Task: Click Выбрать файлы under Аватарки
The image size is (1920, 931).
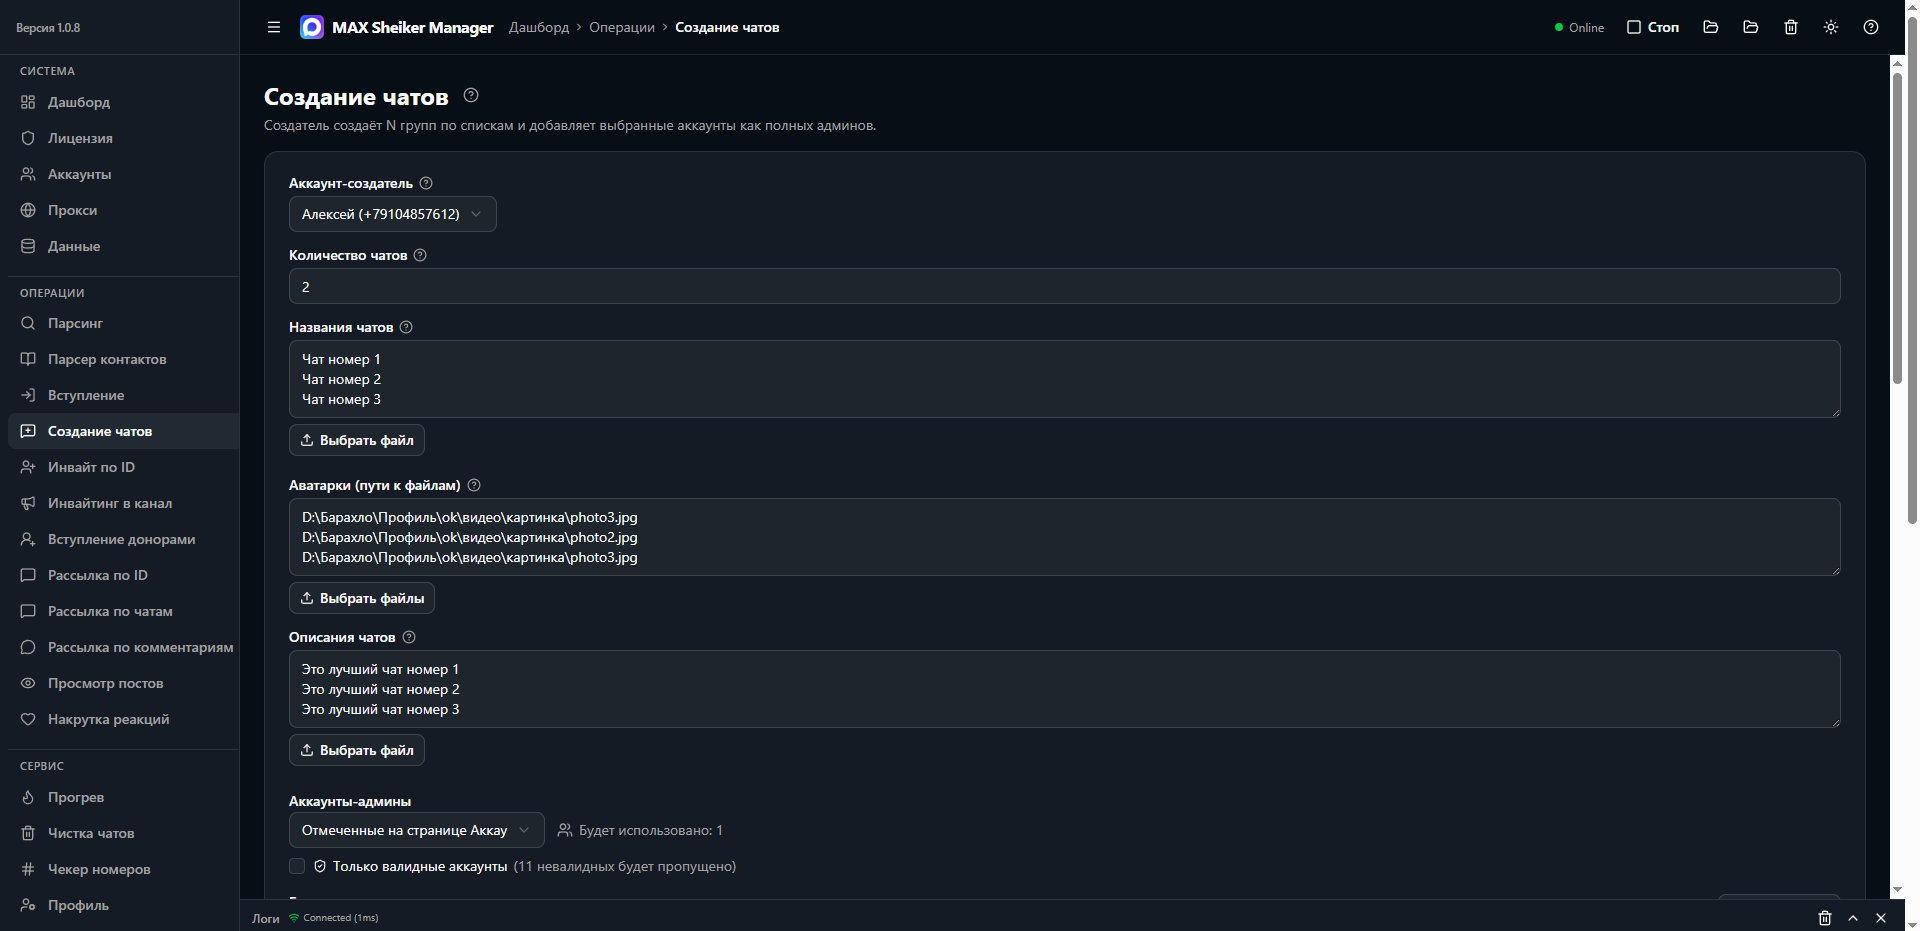Action: tap(362, 598)
